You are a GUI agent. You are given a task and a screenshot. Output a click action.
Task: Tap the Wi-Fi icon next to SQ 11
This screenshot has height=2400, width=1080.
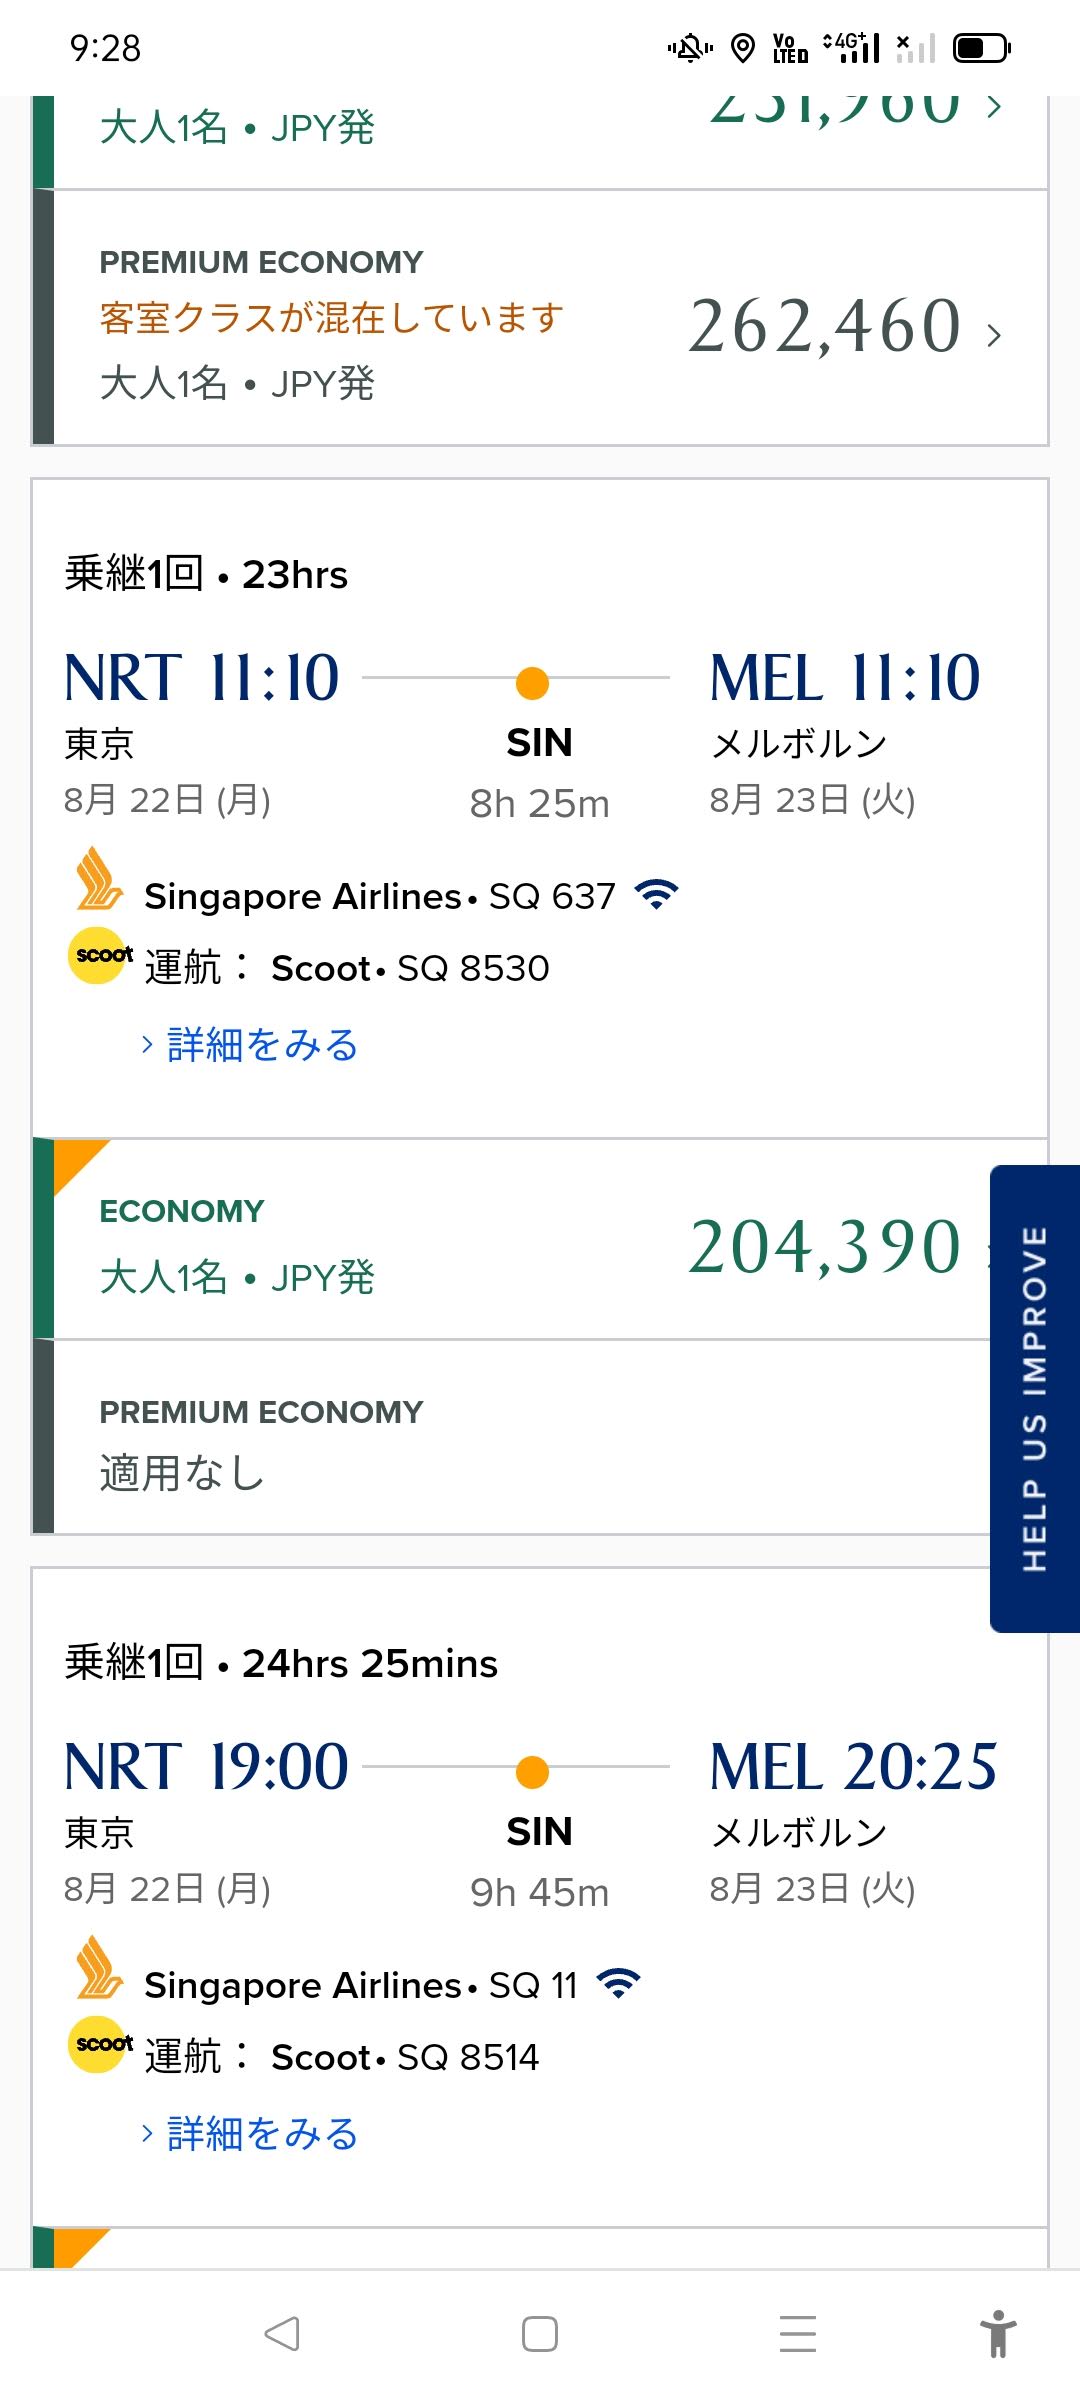click(x=618, y=1983)
